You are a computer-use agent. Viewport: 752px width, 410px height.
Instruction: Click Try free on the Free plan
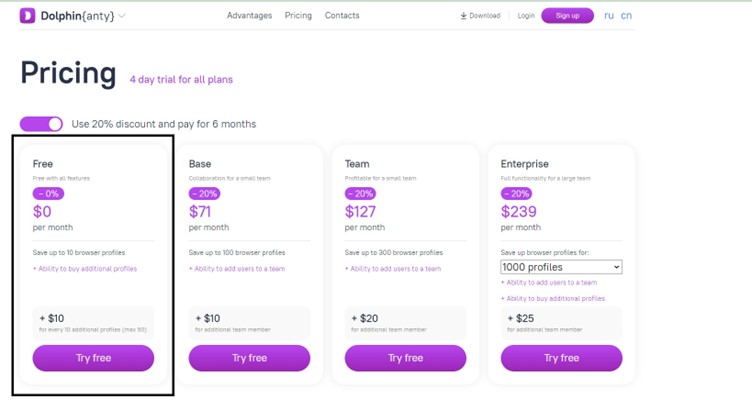pyautogui.click(x=93, y=358)
